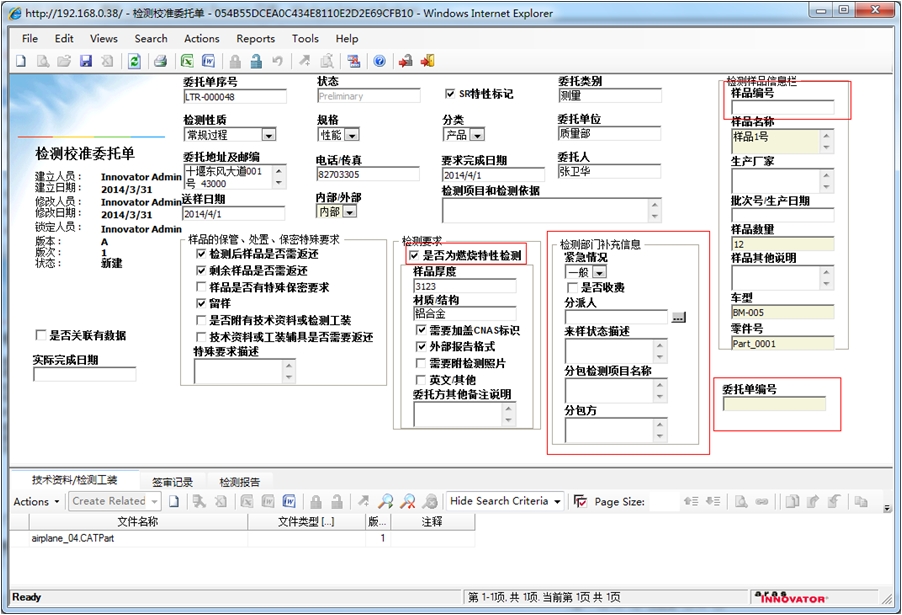Check 是否附有技术资料或检测工装
The height and width of the screenshot is (615, 902).
coord(201,320)
